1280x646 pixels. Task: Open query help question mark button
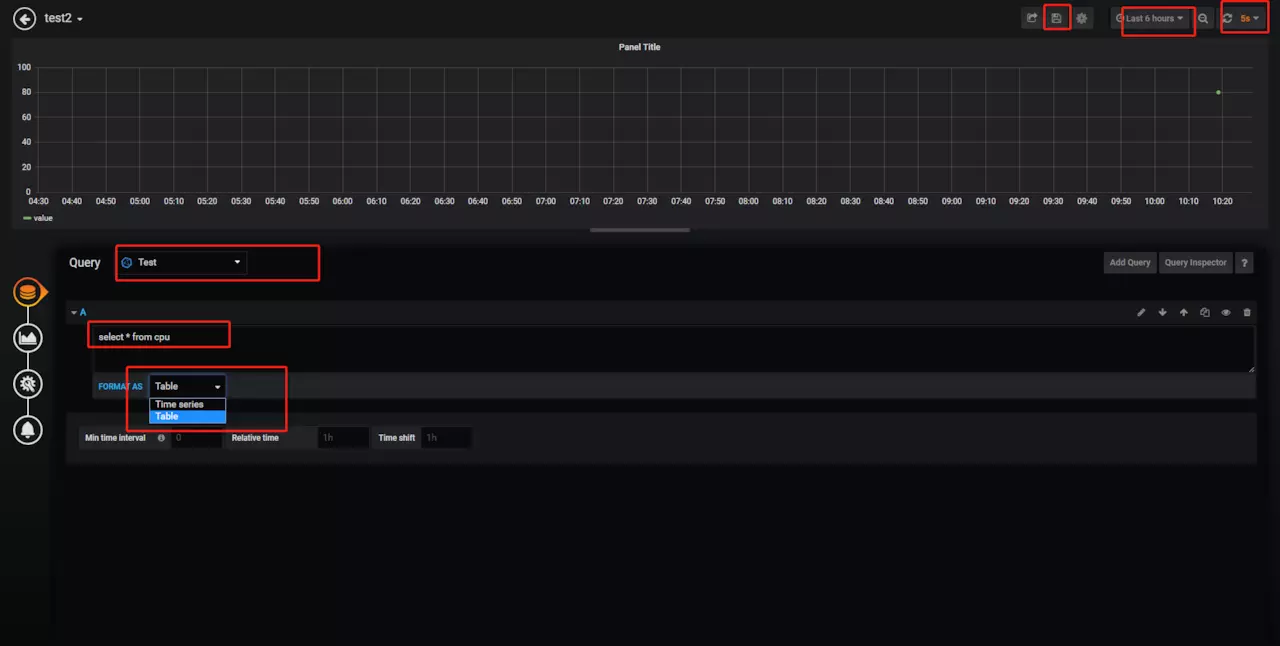coord(1245,262)
